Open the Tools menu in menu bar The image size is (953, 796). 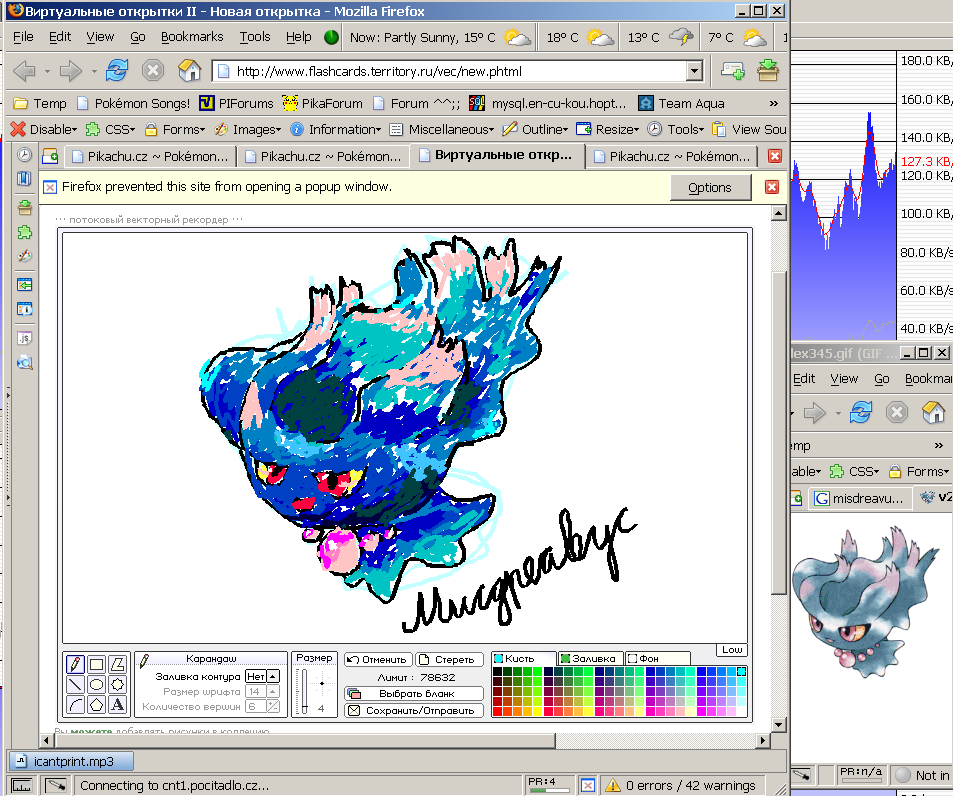click(255, 37)
